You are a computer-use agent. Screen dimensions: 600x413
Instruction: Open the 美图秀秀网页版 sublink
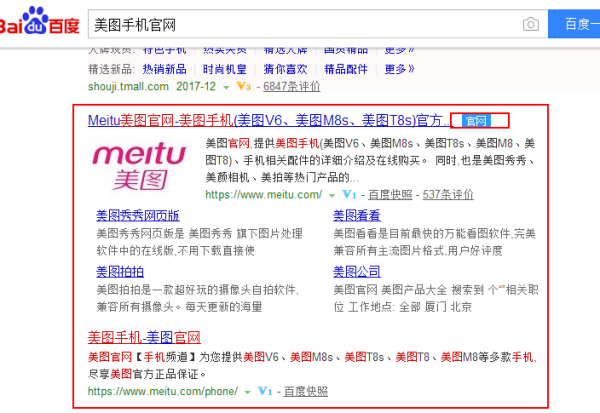point(138,215)
